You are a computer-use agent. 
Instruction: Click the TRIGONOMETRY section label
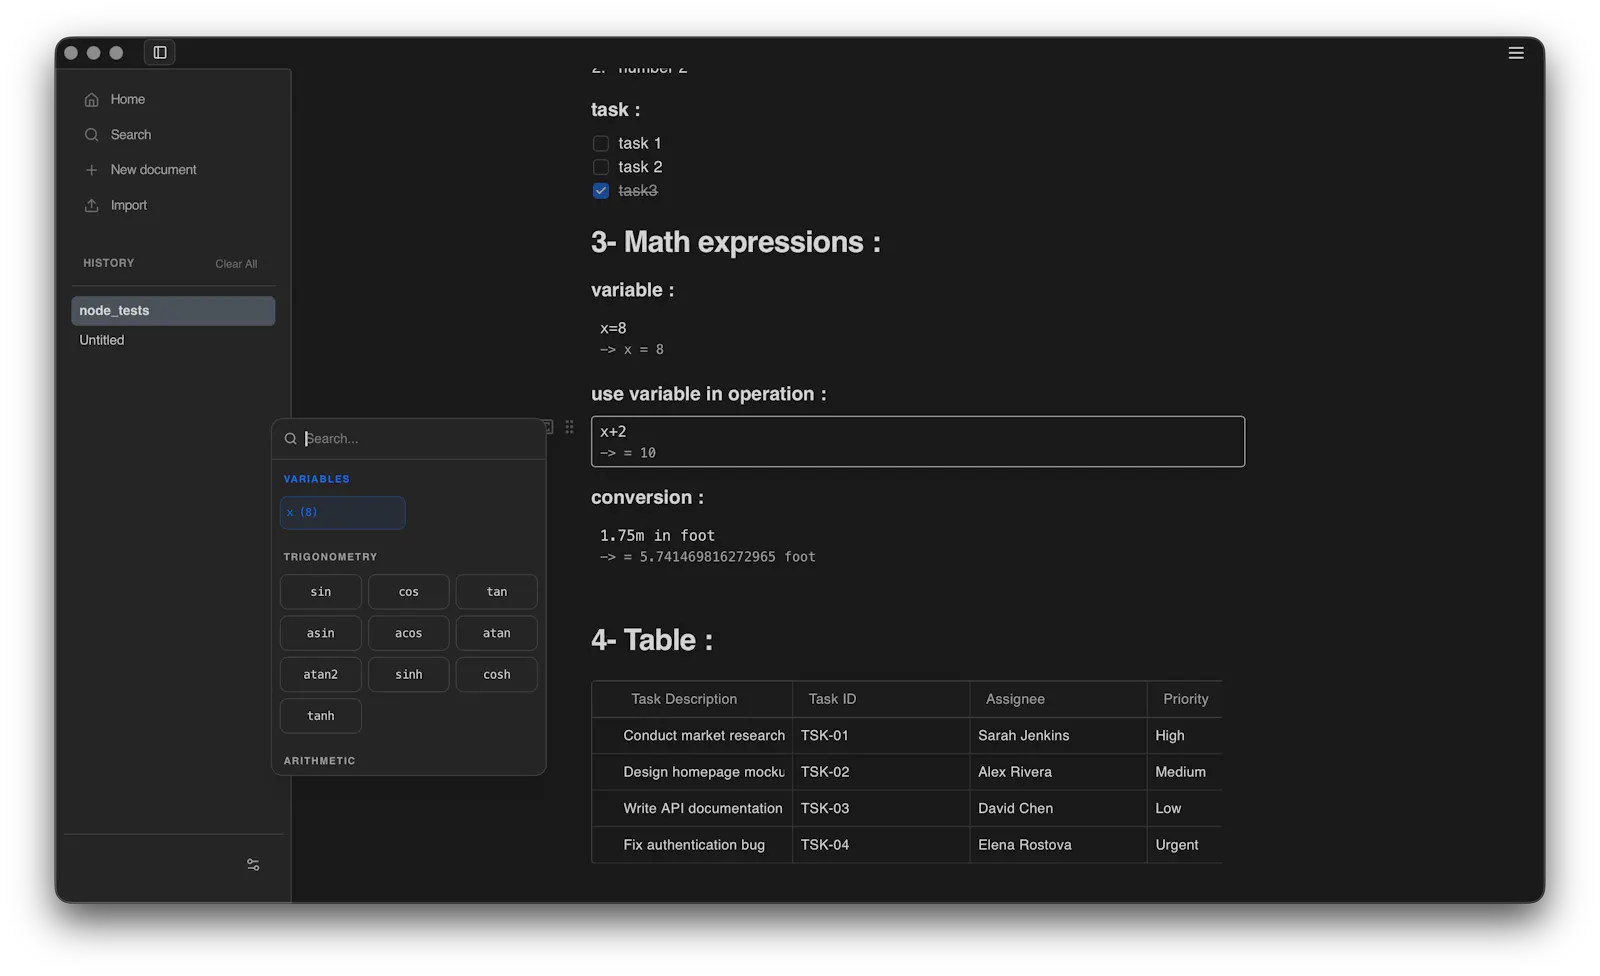[x=330, y=557]
